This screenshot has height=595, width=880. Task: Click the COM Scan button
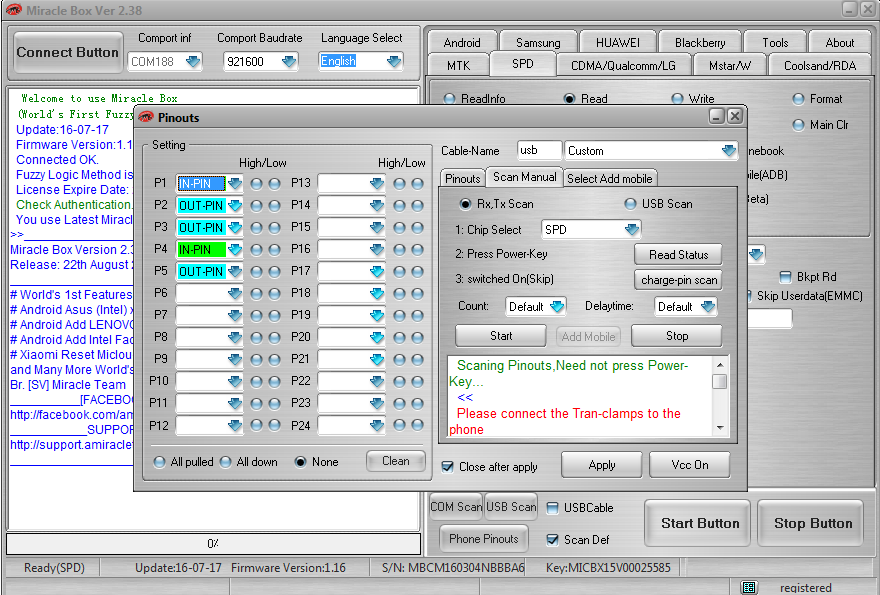456,507
